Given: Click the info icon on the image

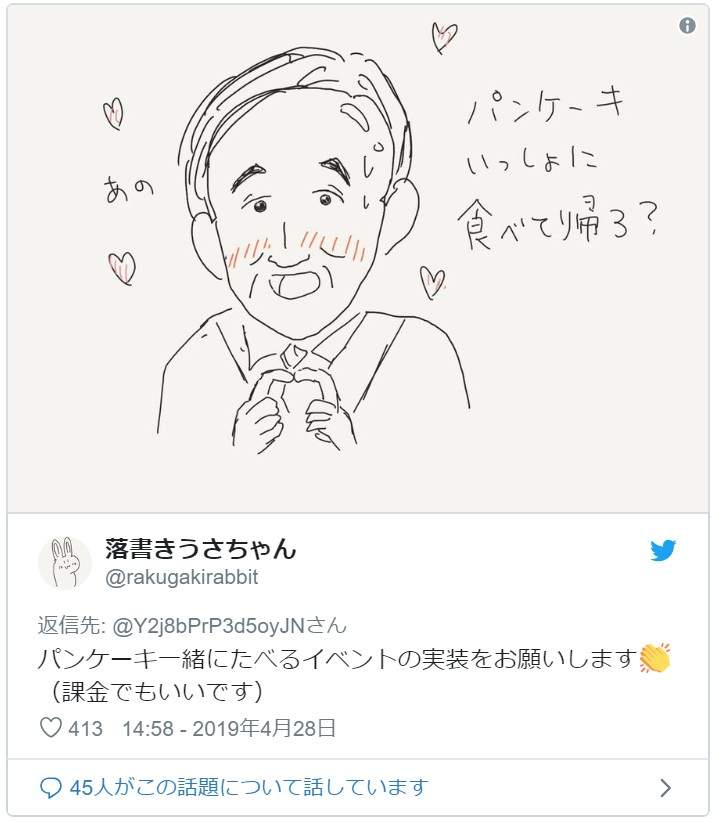Looking at the screenshot, I should pyautogui.click(x=687, y=26).
